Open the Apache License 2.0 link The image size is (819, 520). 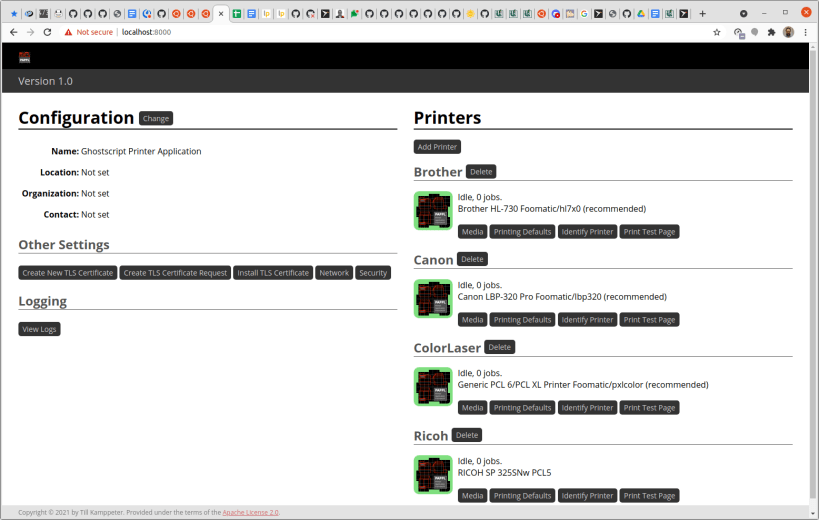[x=250, y=512]
